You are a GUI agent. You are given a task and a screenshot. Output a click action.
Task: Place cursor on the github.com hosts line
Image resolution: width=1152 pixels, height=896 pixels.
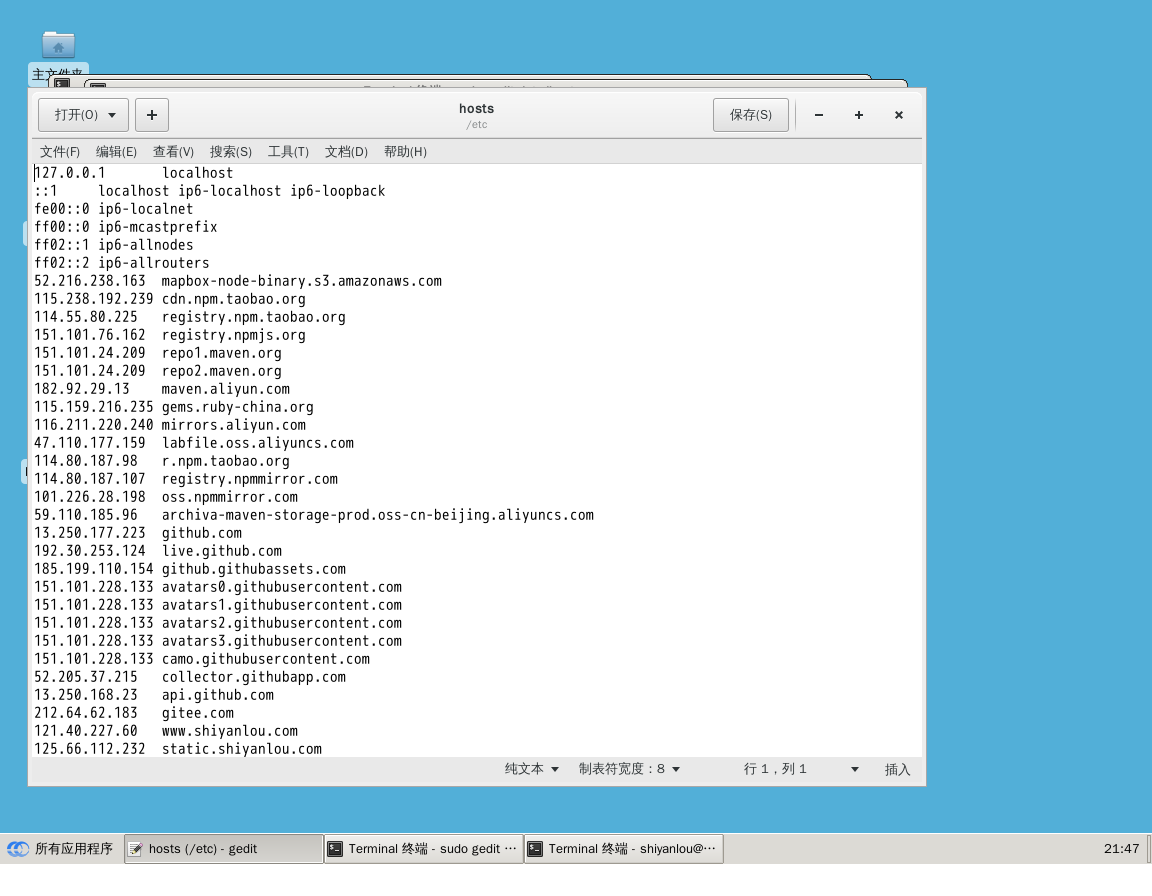[202, 533]
